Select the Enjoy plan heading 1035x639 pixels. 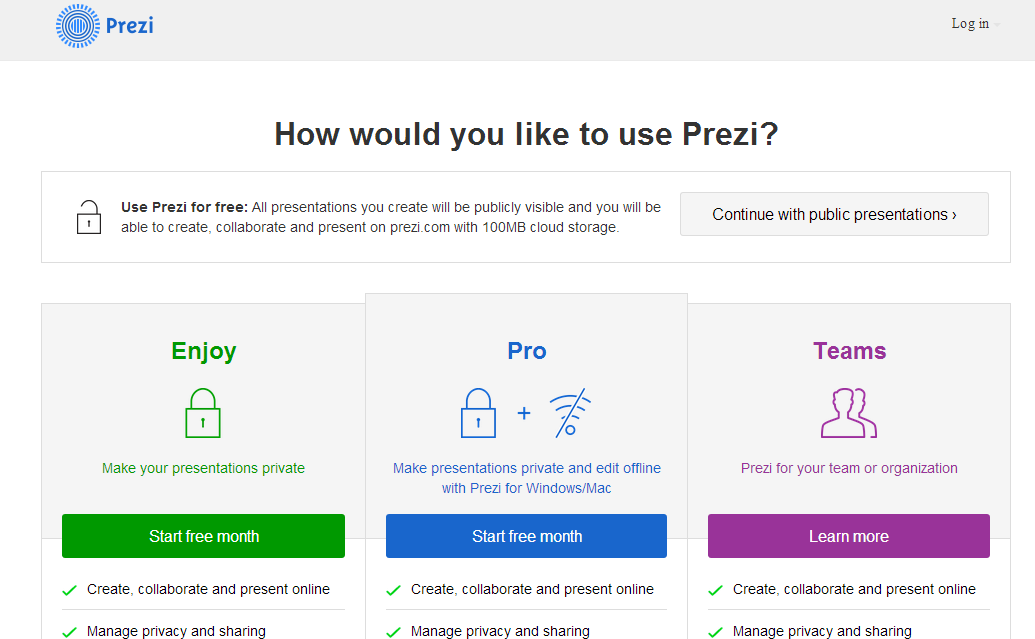(204, 351)
